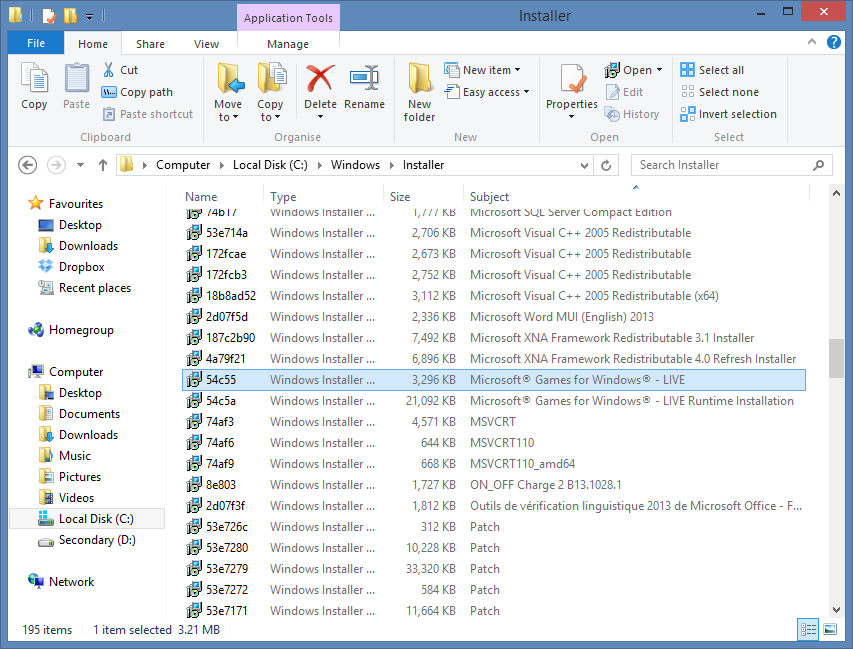Open Homegroup in the navigation pane
This screenshot has height=649, width=853.
coord(71,330)
